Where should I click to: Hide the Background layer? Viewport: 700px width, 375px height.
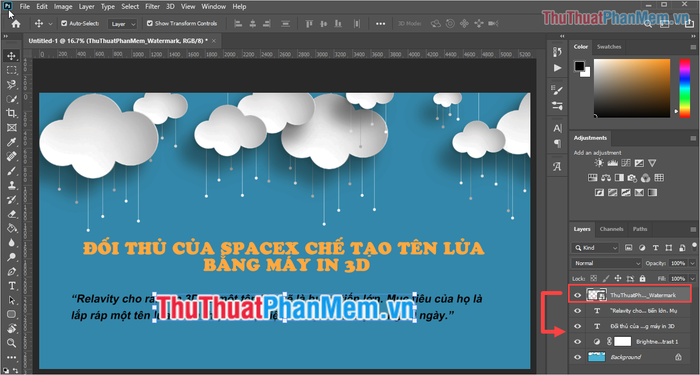click(x=577, y=357)
